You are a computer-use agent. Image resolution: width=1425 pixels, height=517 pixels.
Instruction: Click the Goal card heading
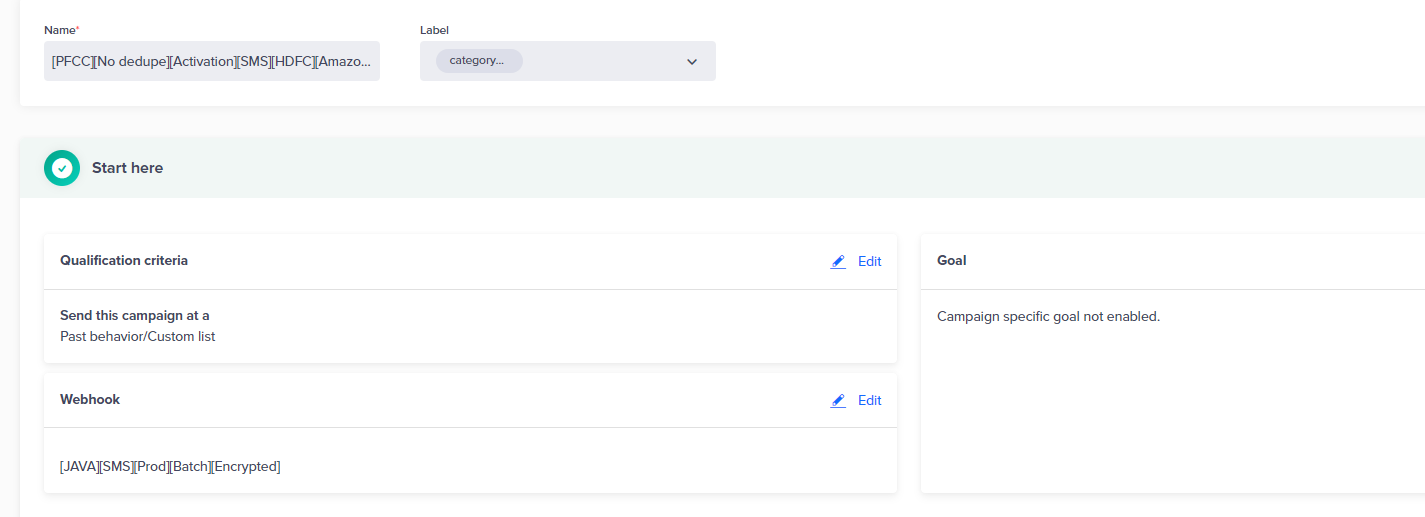point(952,261)
